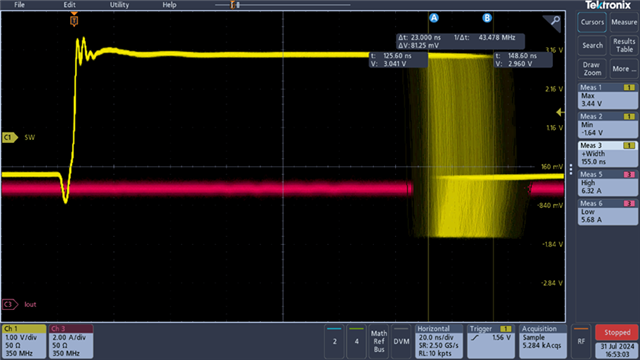Click the Measure button
Screen dimensions: 640x360
pos(624,22)
